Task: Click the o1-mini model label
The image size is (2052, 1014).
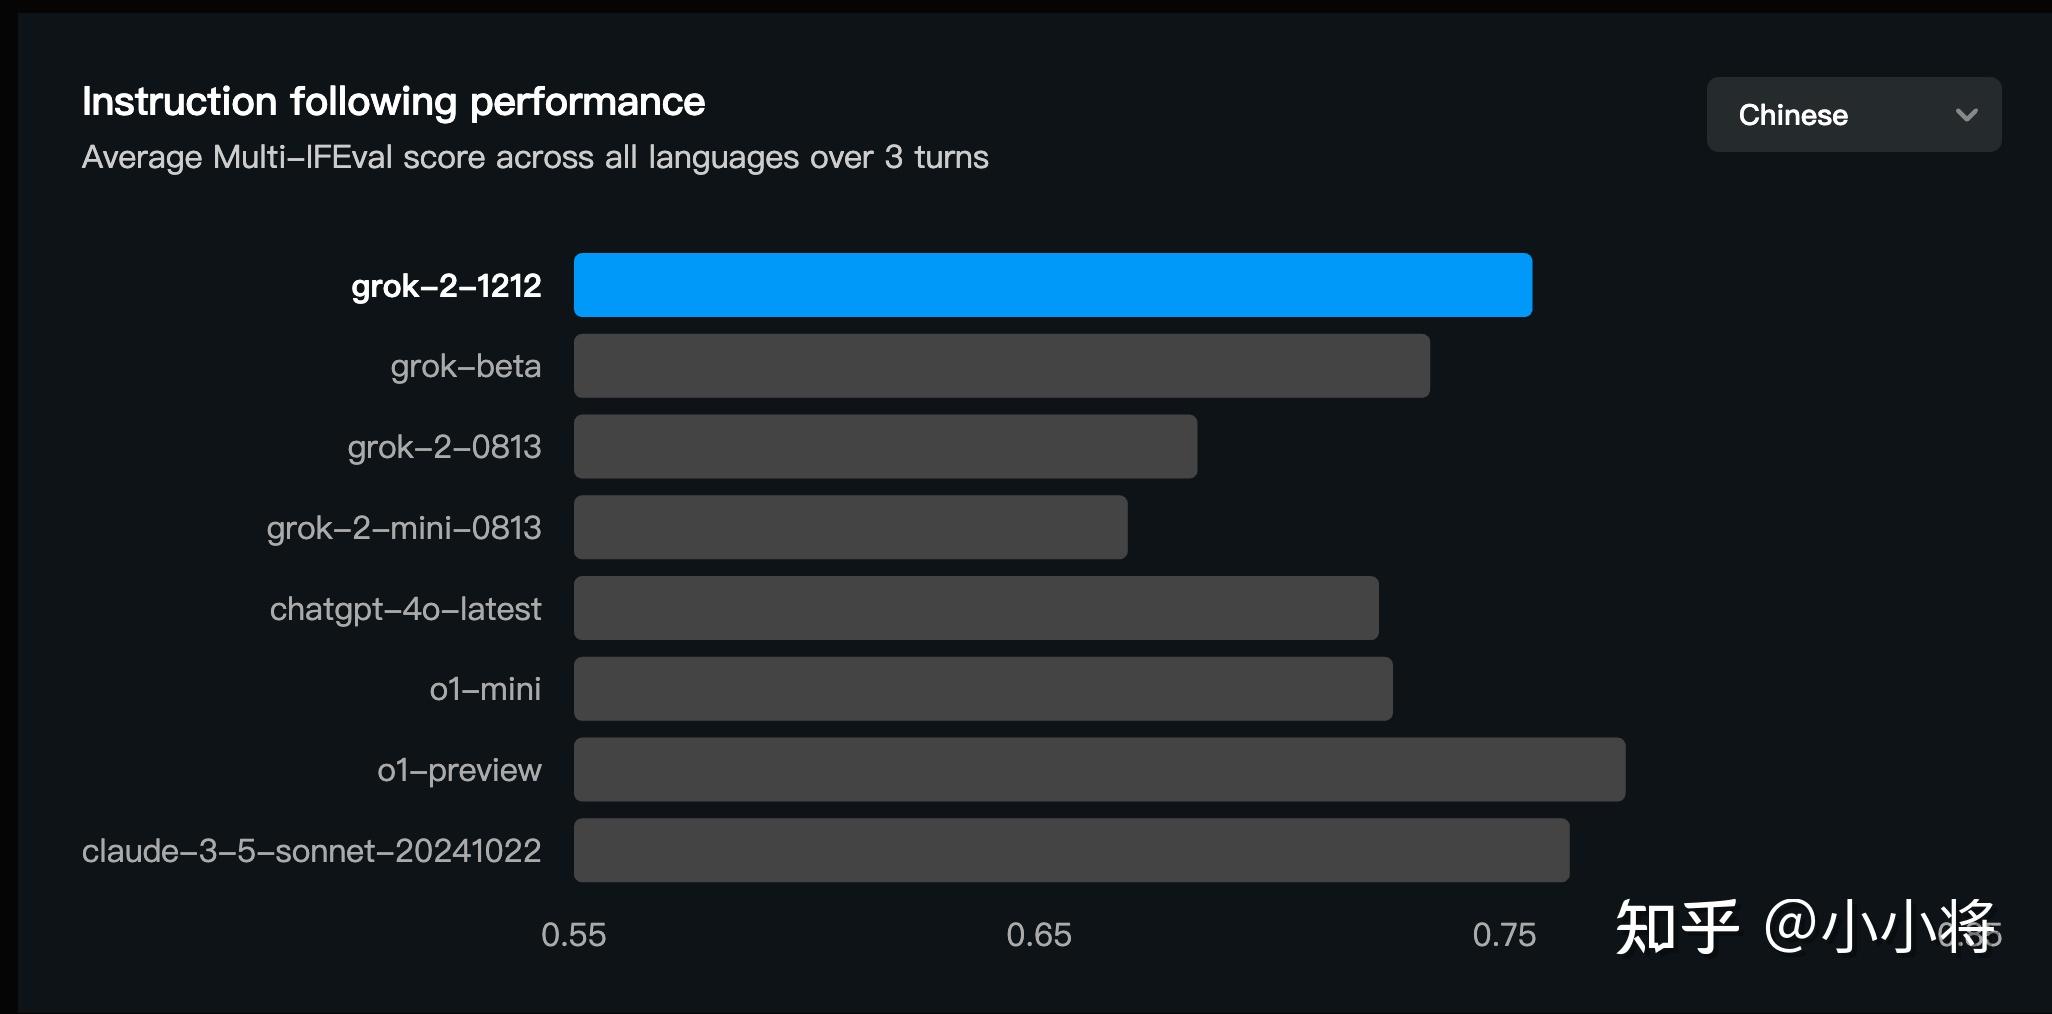Action: pyautogui.click(x=485, y=689)
